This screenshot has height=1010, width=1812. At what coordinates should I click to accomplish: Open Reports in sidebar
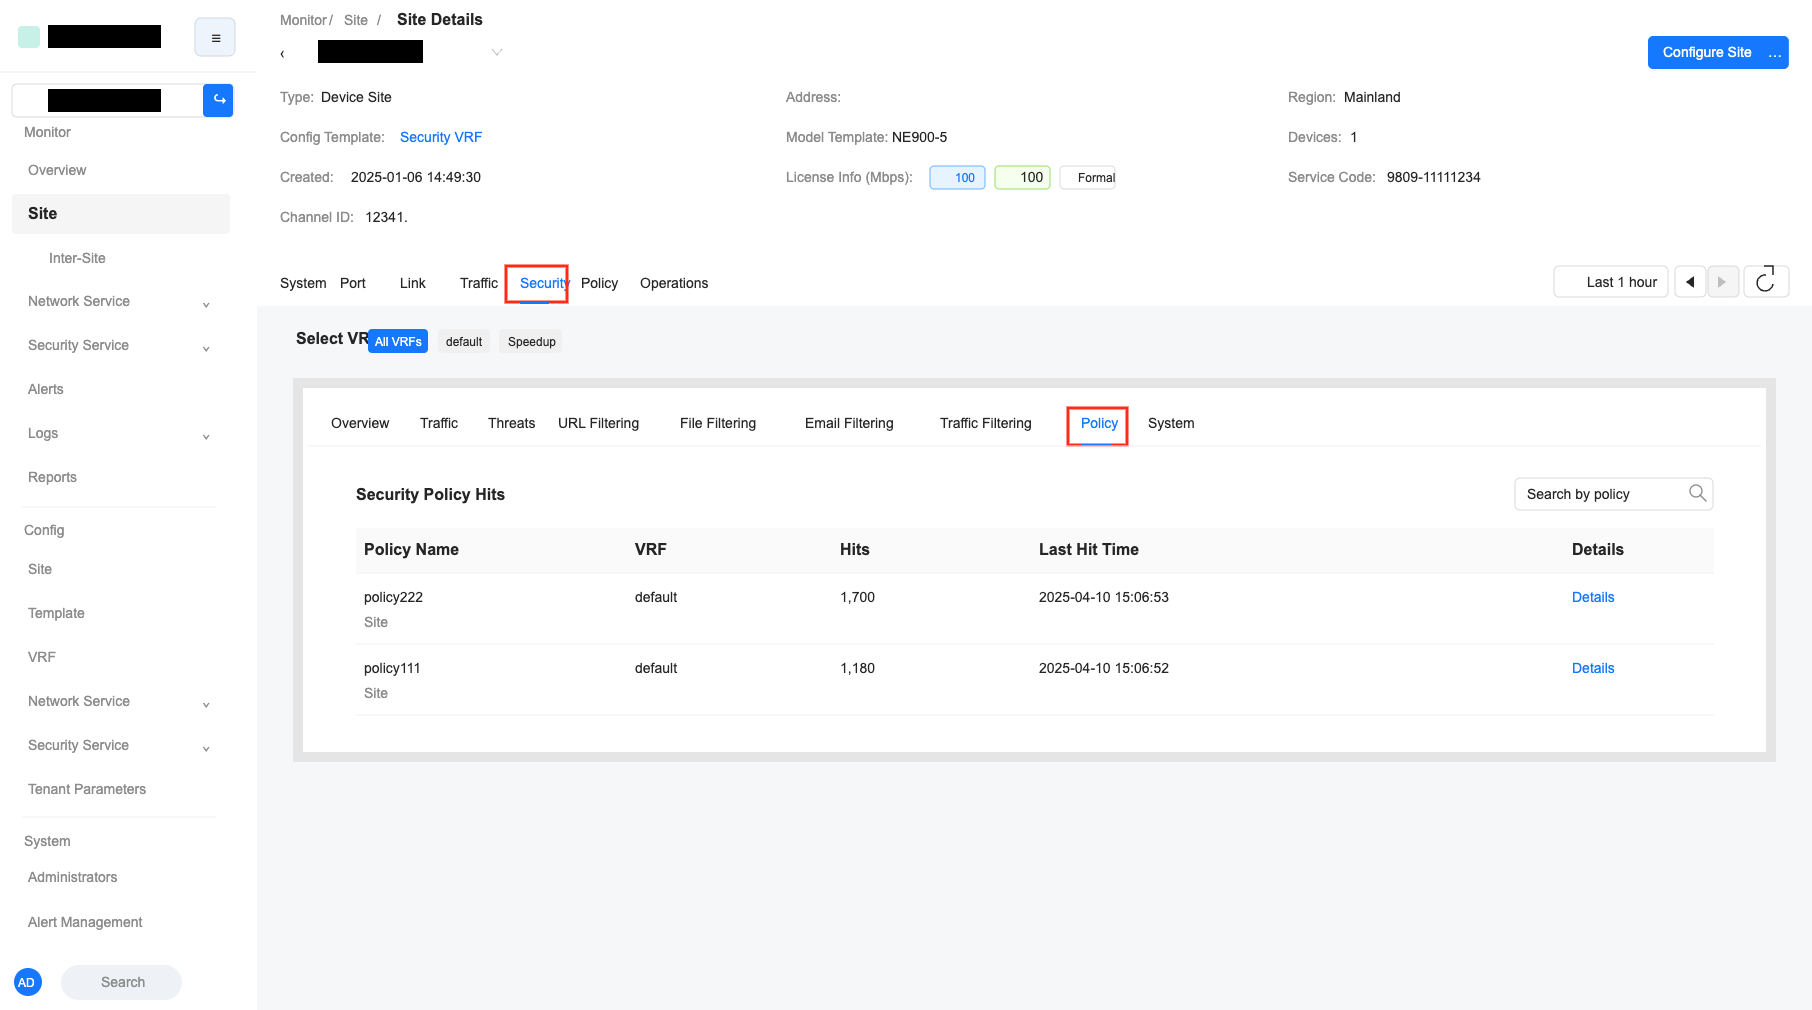52,478
